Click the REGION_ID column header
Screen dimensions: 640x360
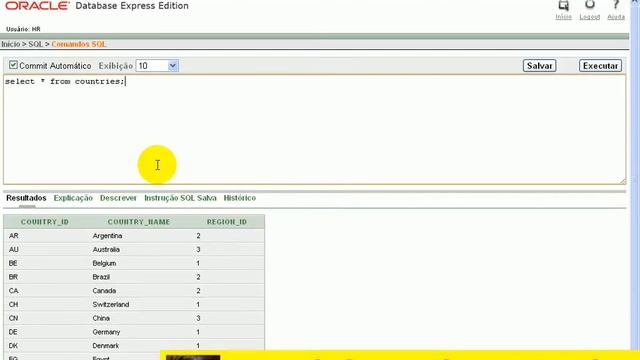(x=227, y=222)
